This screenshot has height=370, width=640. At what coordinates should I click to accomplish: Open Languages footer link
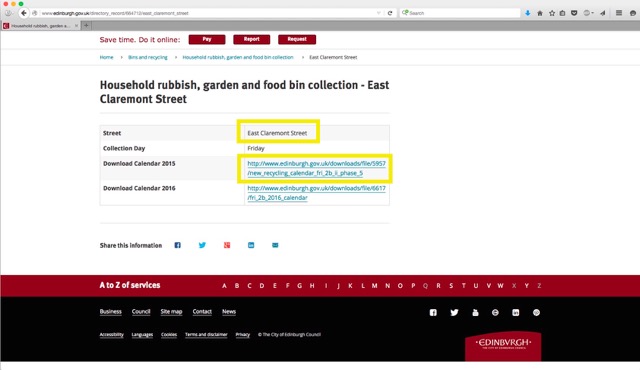142,335
